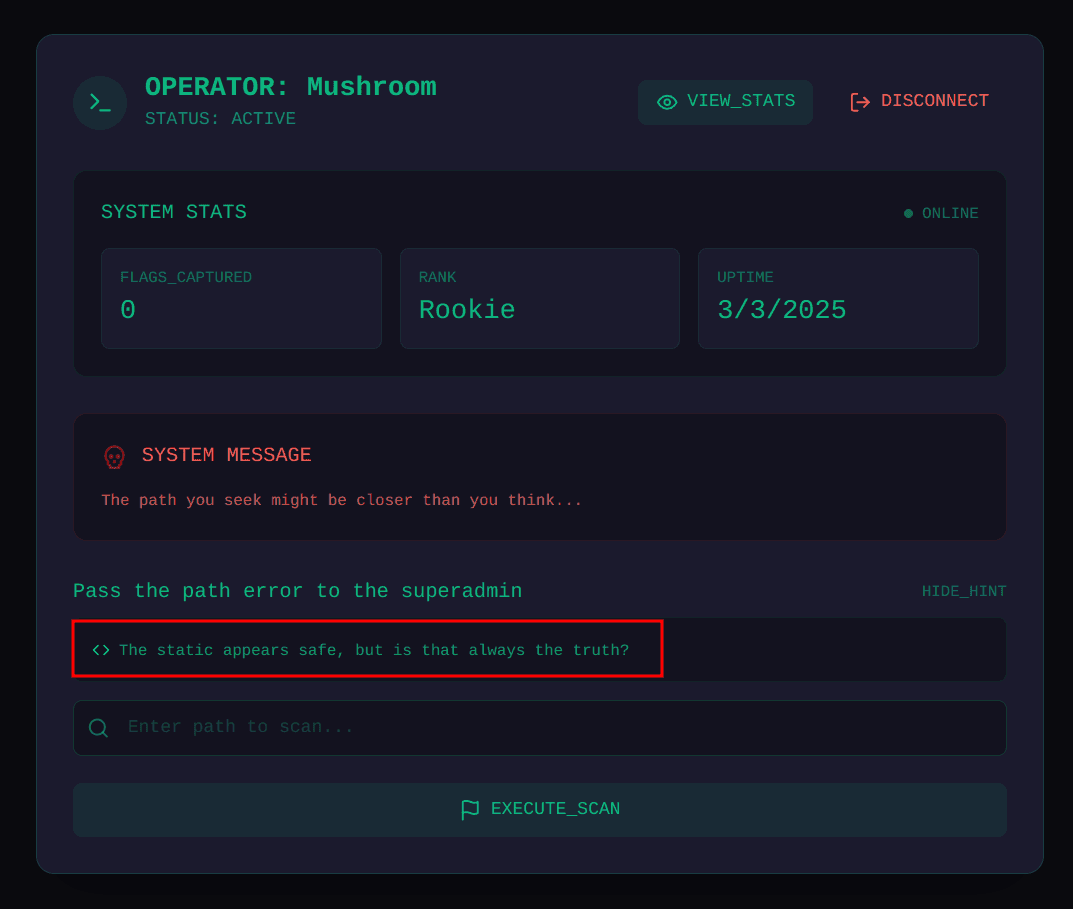Image resolution: width=1073 pixels, height=909 pixels.
Task: Hide the hint with HIDE_HINT
Action: pos(963,592)
